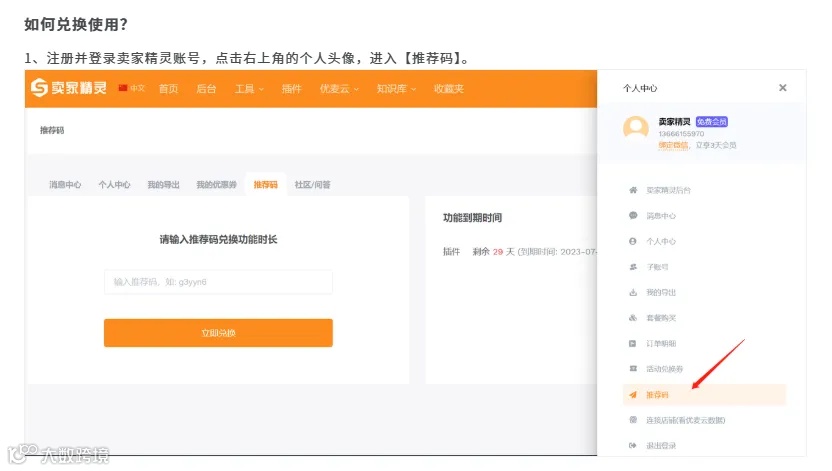Screen dimensions: 832x471
Task: Select the active 推荐码 tab
Action: pos(265,185)
